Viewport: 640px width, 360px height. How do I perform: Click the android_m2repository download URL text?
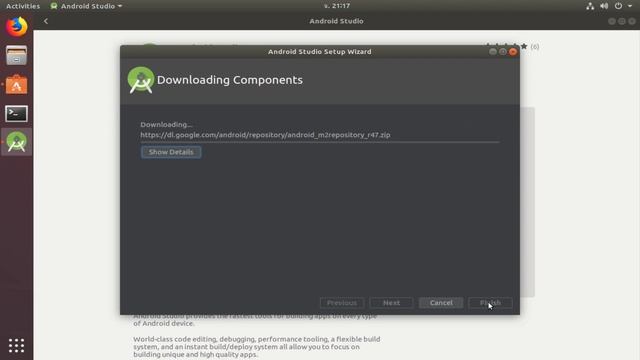[x=265, y=135]
